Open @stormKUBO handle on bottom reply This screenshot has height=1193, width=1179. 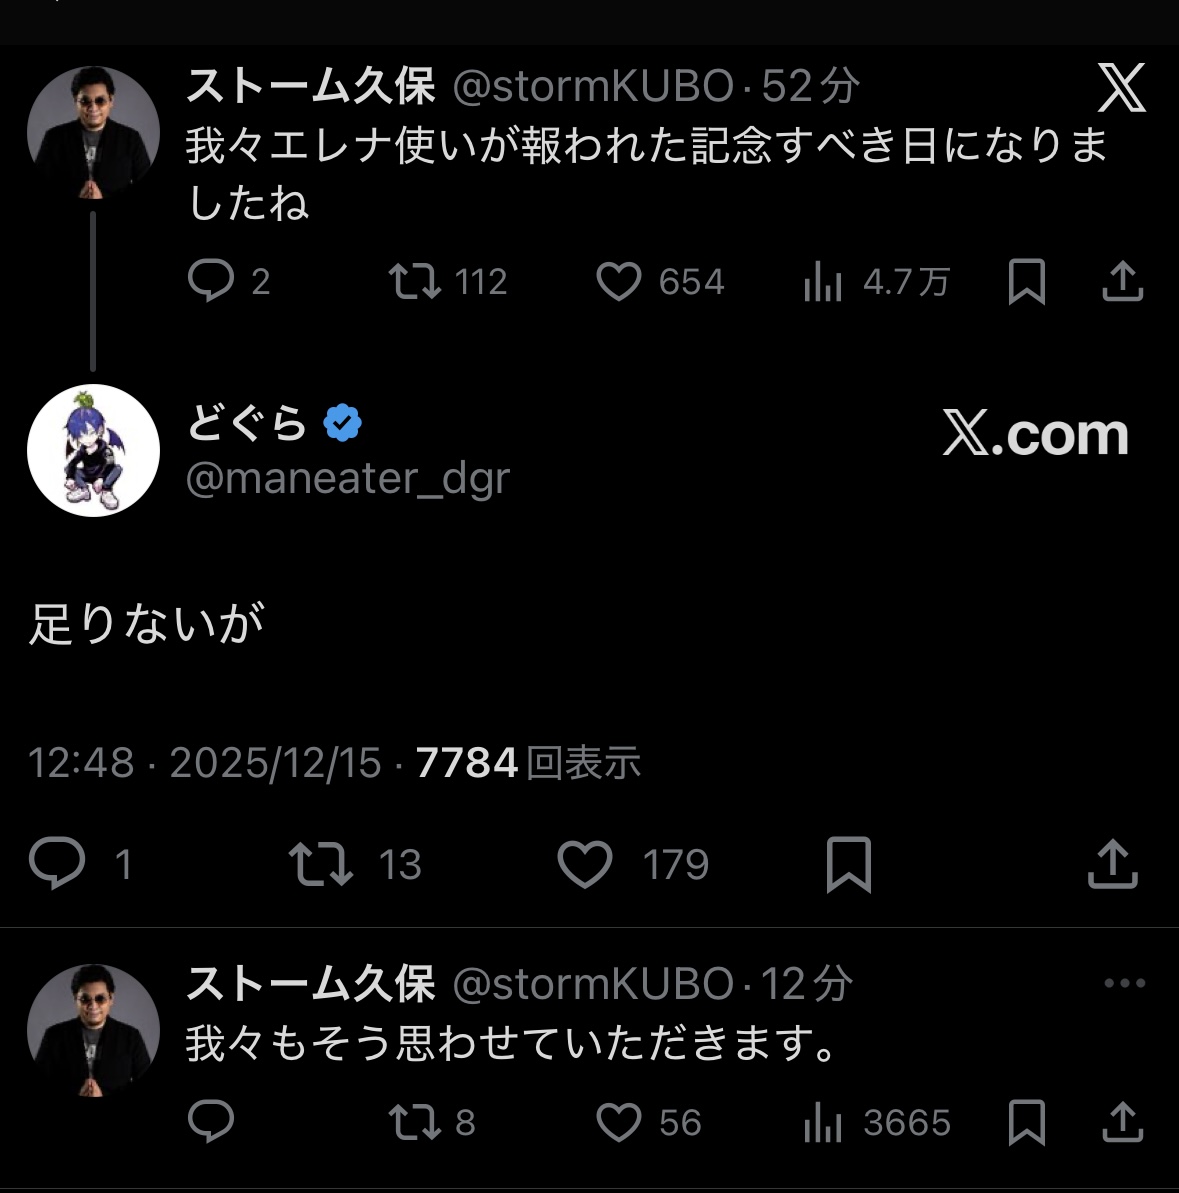(x=593, y=984)
